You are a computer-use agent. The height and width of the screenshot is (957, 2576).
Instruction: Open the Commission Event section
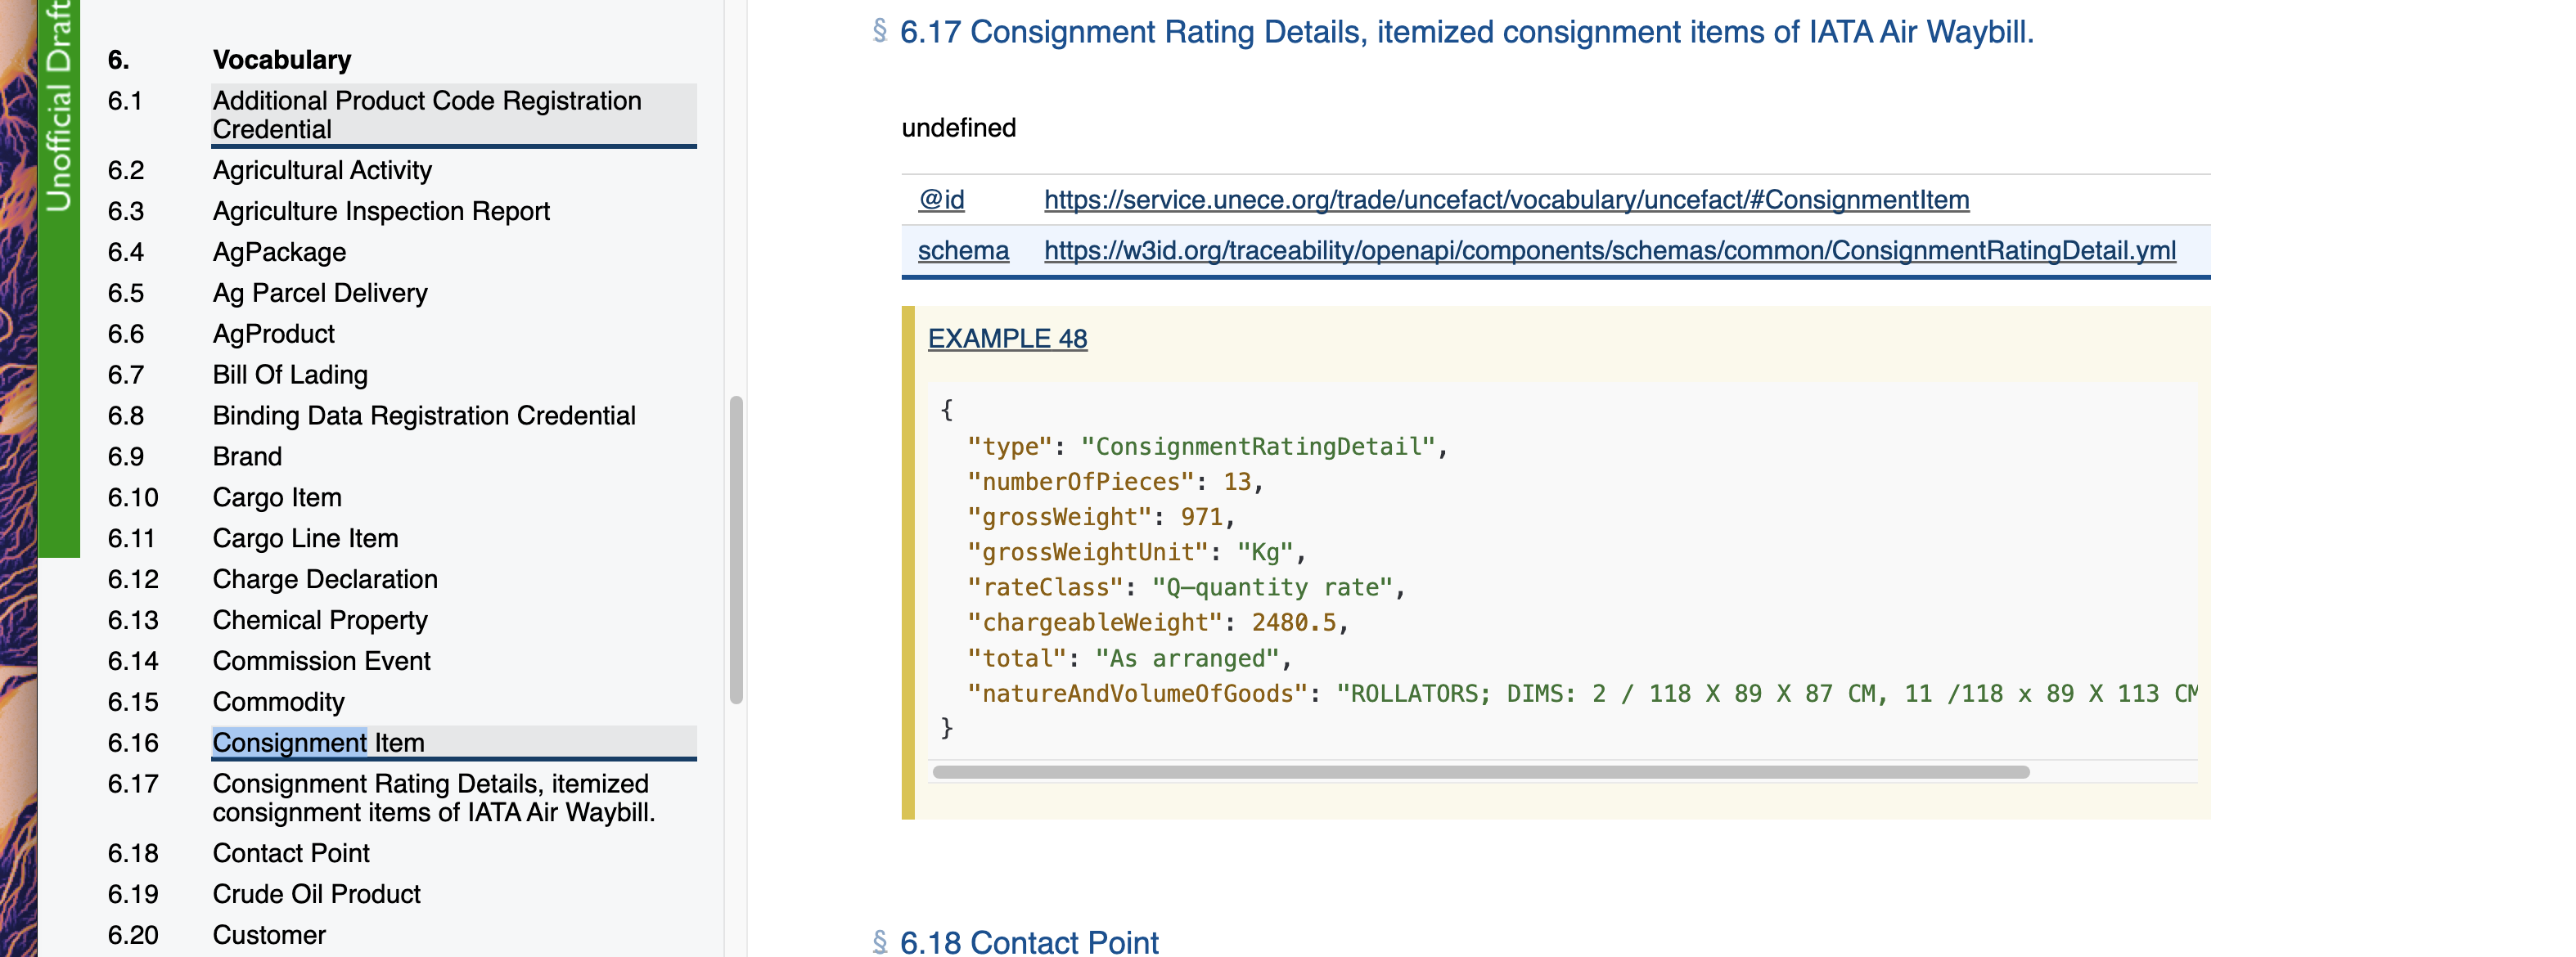pos(322,660)
